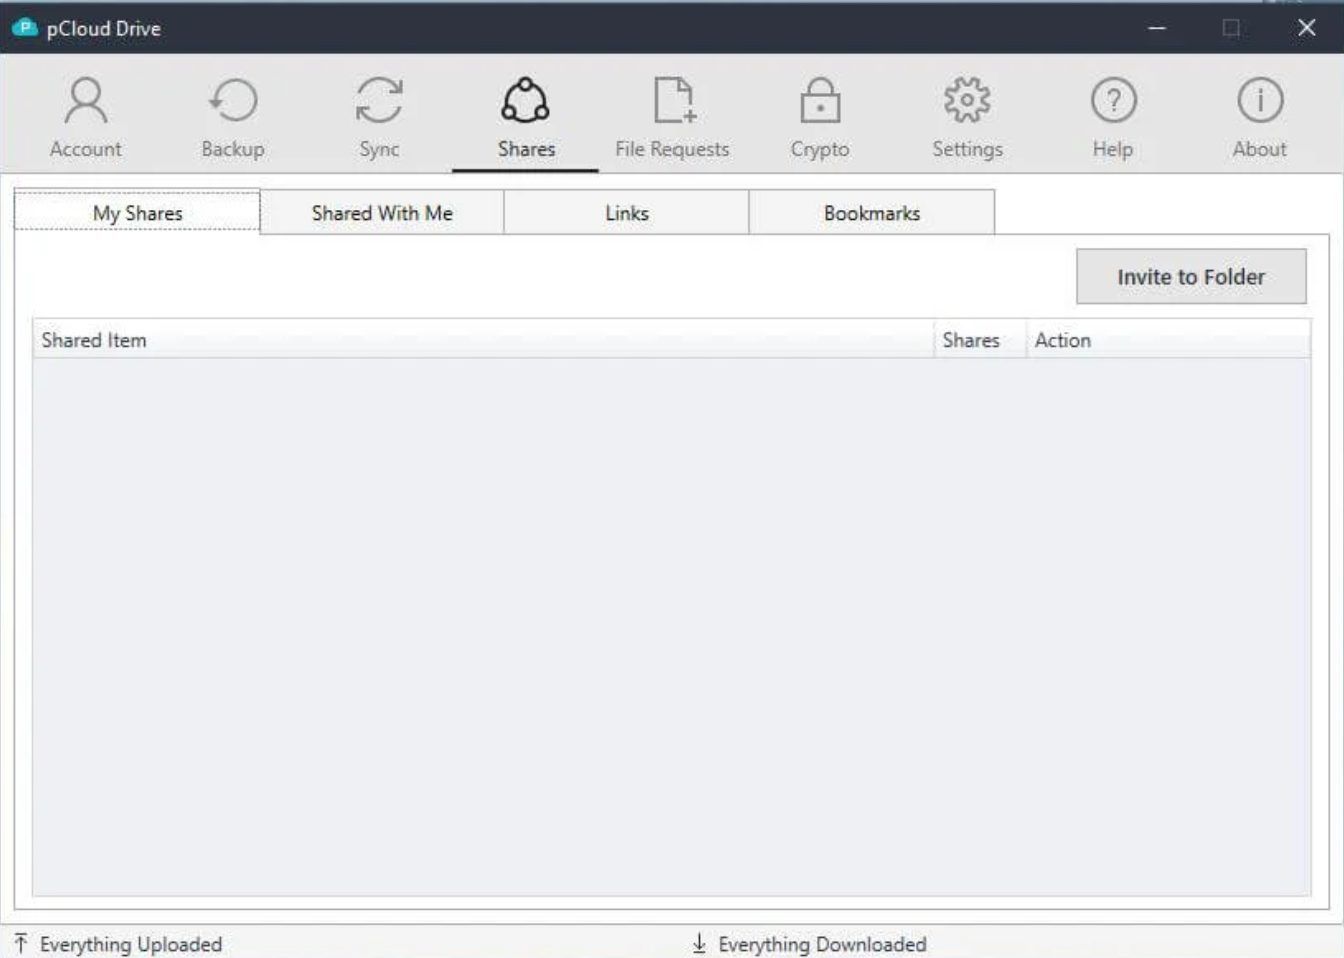Click the Invite to Folder button
Screen dimensions: 1344x958
point(1191,276)
